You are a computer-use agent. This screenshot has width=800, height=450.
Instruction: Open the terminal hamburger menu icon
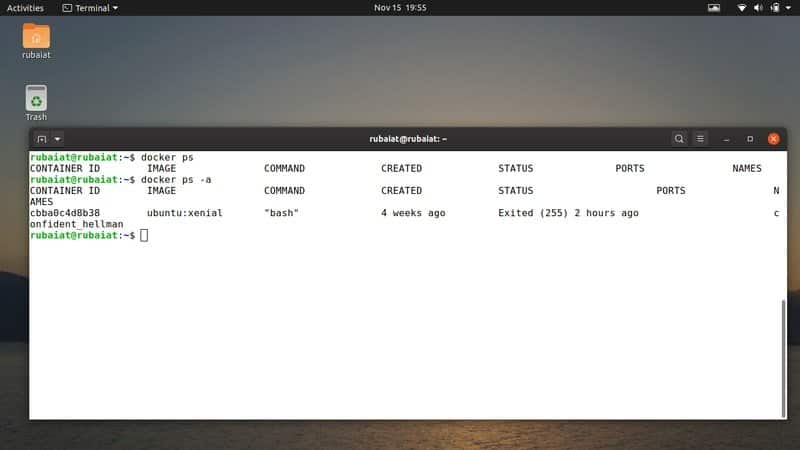pyautogui.click(x=700, y=139)
